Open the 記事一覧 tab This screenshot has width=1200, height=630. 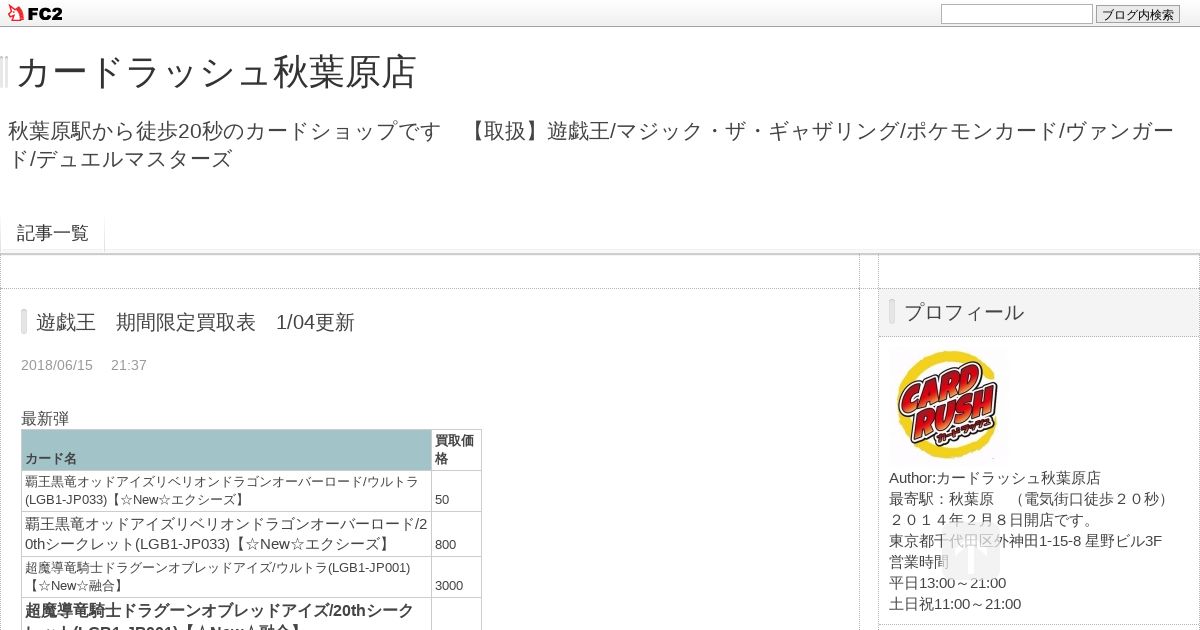pos(53,233)
